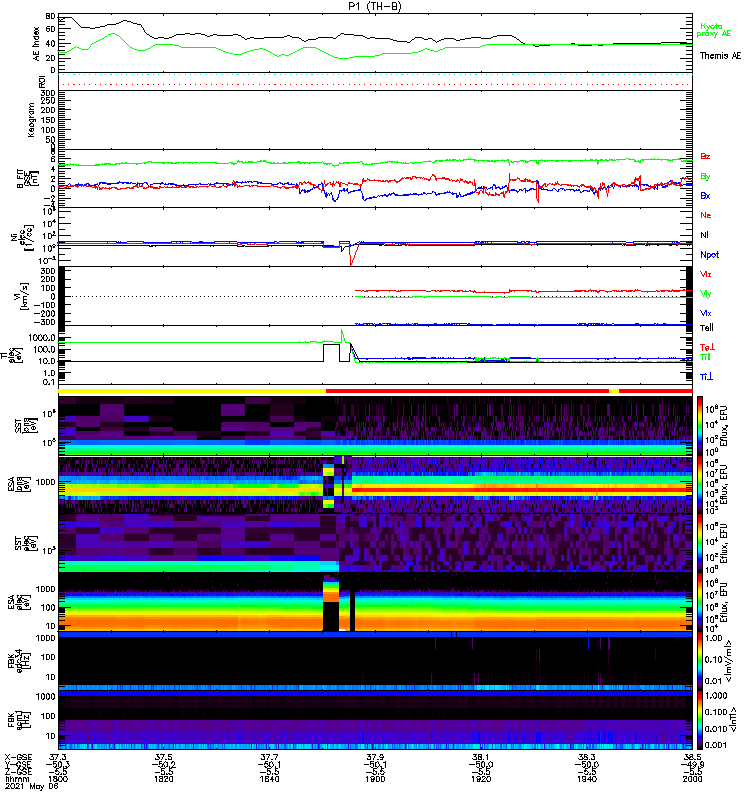Click the yellow segment of the status bar
The width and height of the screenshot is (750, 800).
[192, 391]
